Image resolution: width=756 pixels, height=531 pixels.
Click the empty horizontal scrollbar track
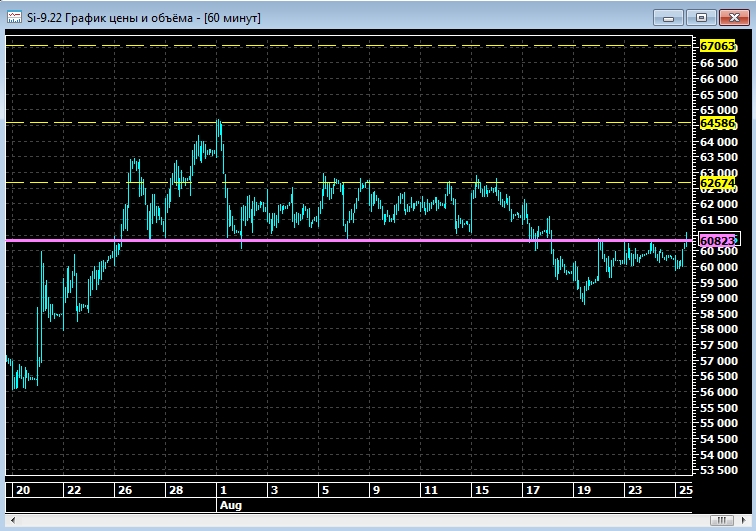tap(350, 520)
